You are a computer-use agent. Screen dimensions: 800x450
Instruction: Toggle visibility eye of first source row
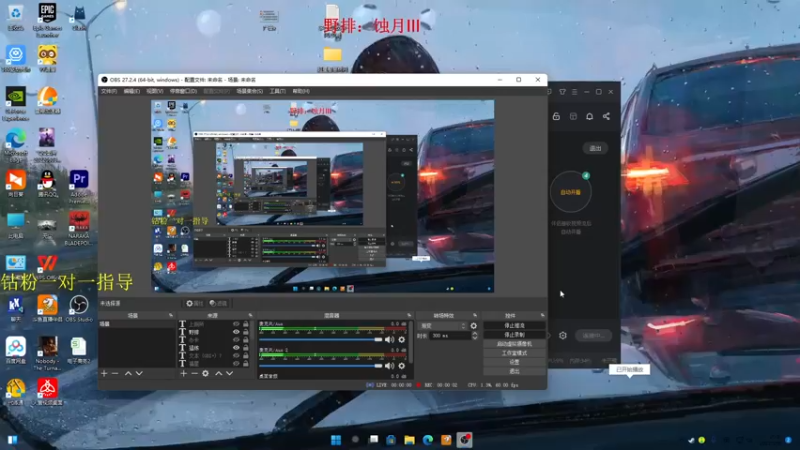tap(236, 324)
